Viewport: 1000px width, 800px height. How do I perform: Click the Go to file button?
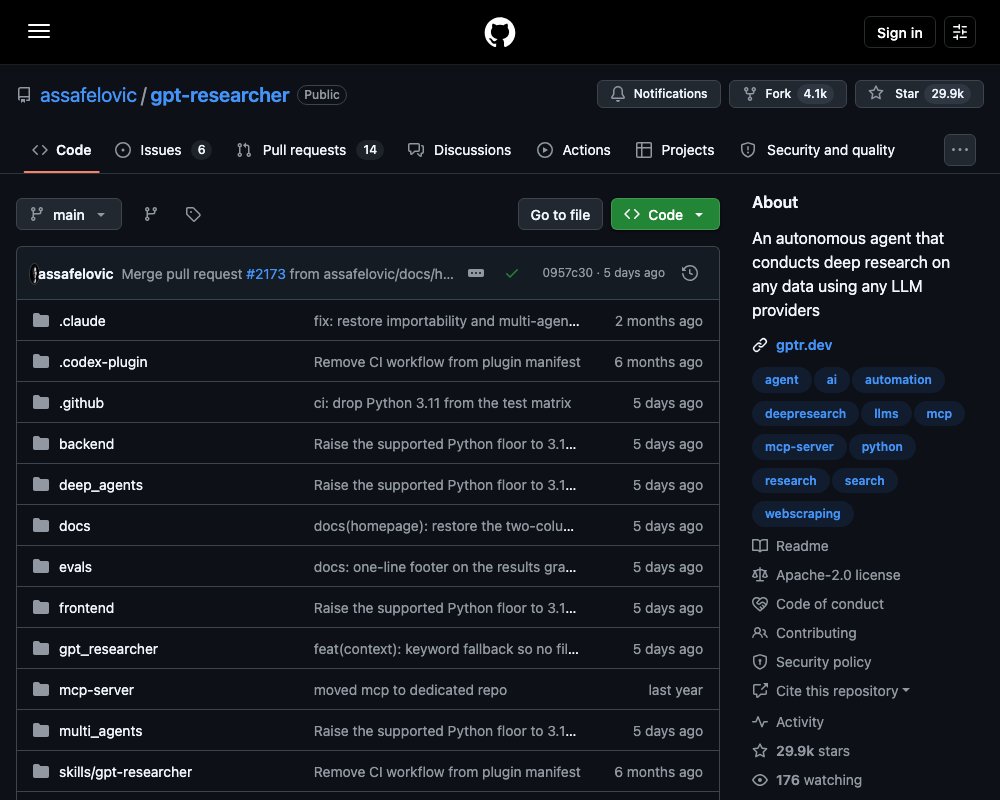560,214
